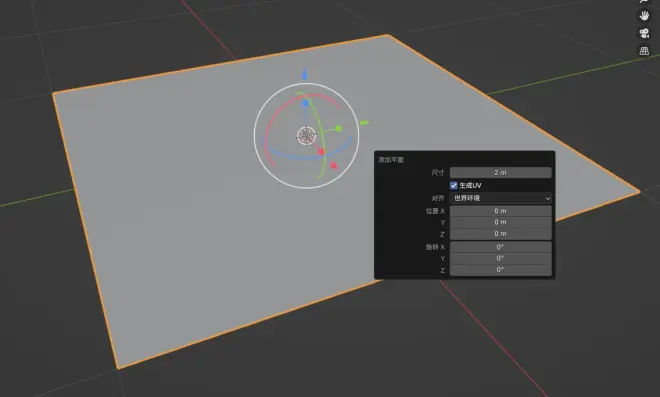Collapse the 添加平面 panel header

coord(391,160)
